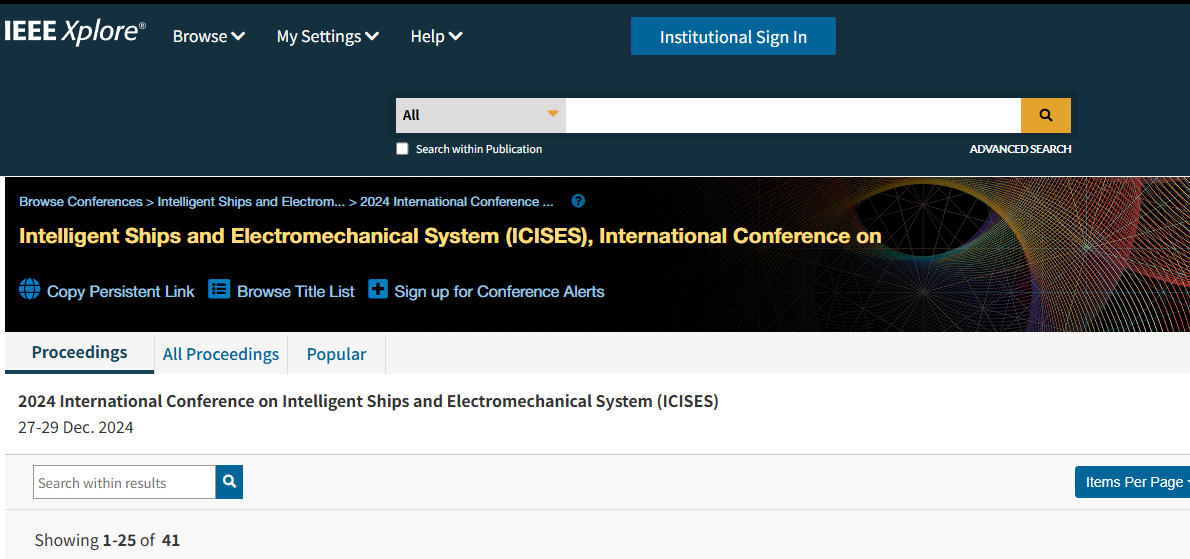Click the Showing 1-25 of 41 text
The width and height of the screenshot is (1190, 559).
pos(107,541)
